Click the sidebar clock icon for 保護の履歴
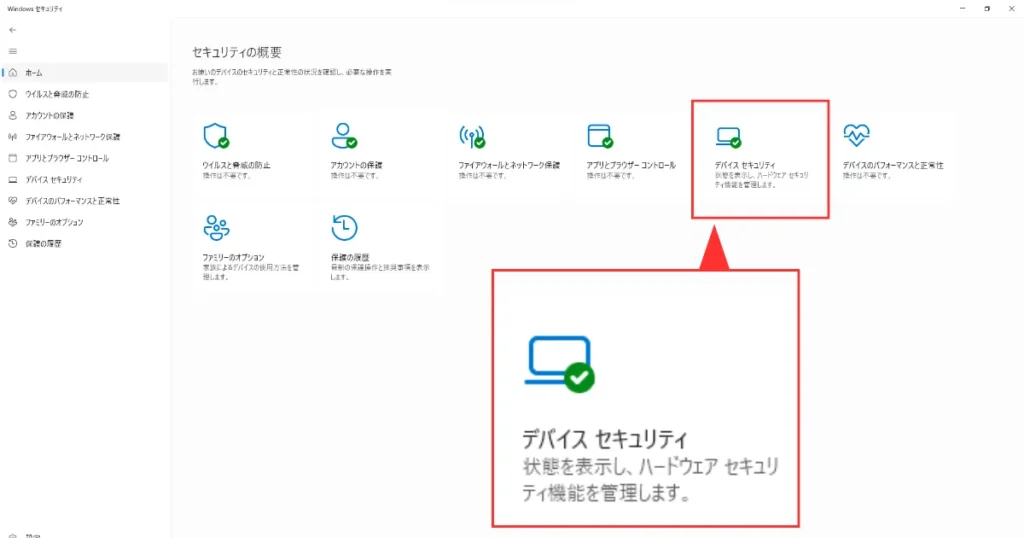Viewport: 1024px width, 538px height. pyautogui.click(x=12, y=244)
